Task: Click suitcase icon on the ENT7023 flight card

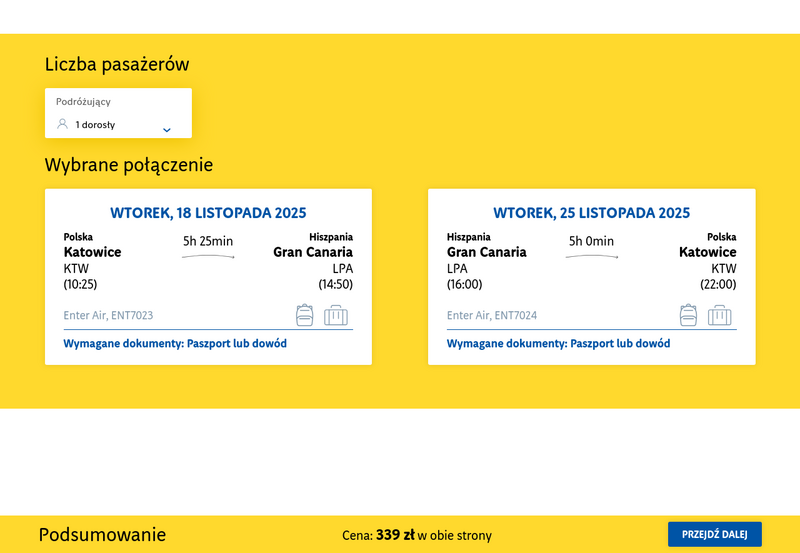Action: [336, 315]
